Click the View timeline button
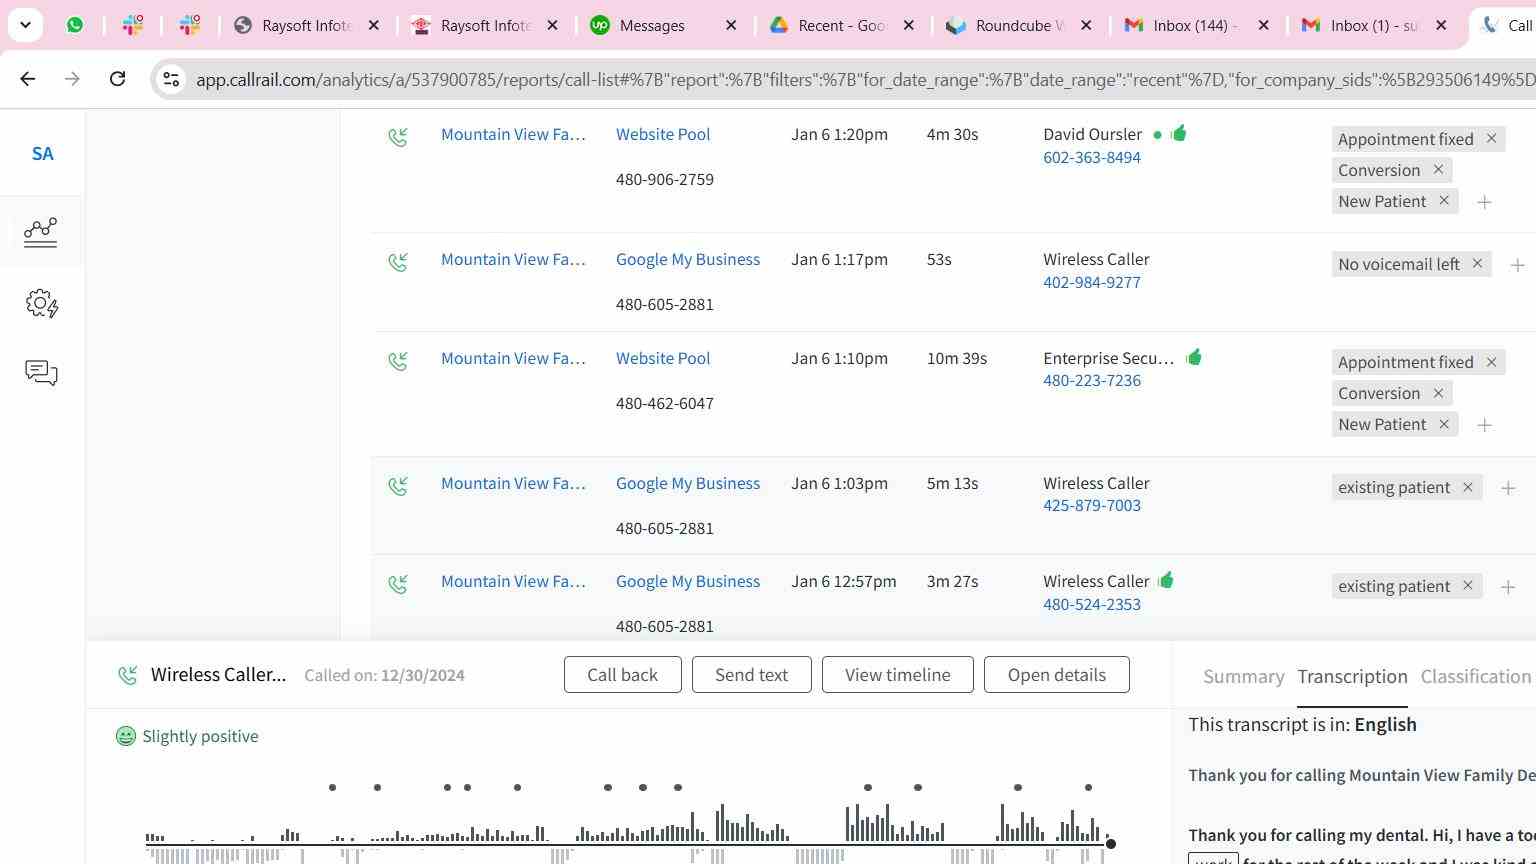 tap(897, 675)
